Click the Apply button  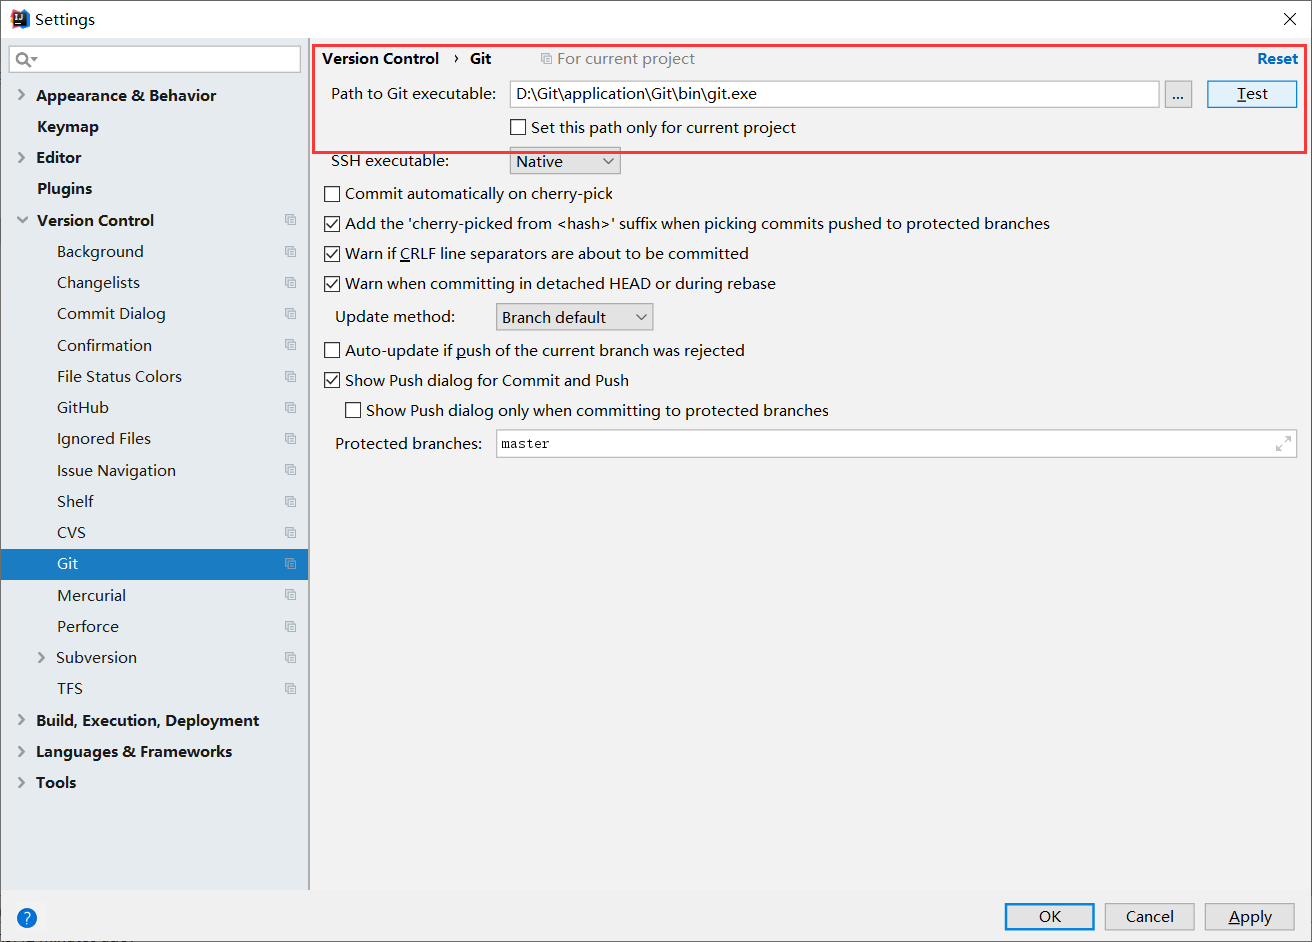coord(1250,916)
